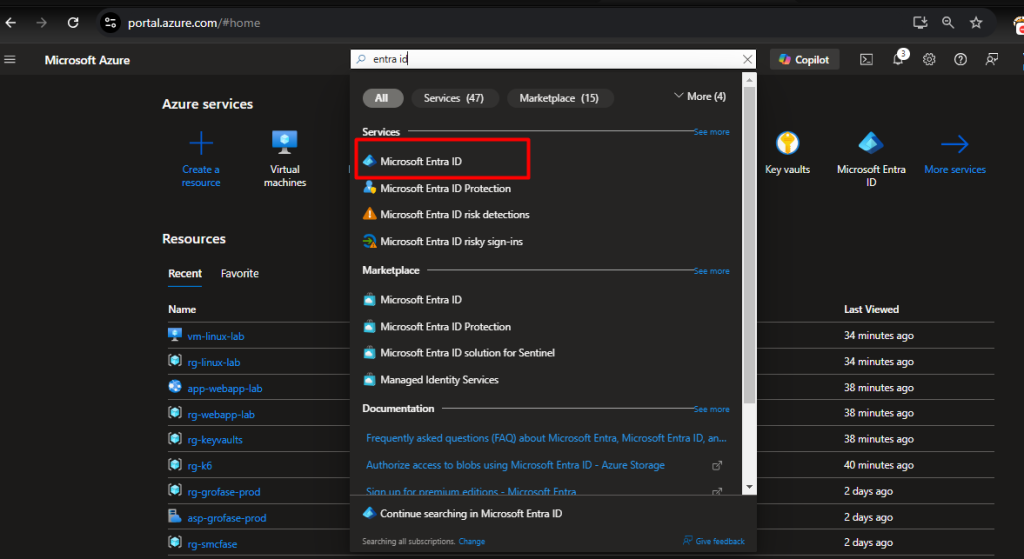Open the portal settings gear
This screenshot has height=559, width=1024.
coord(929,60)
